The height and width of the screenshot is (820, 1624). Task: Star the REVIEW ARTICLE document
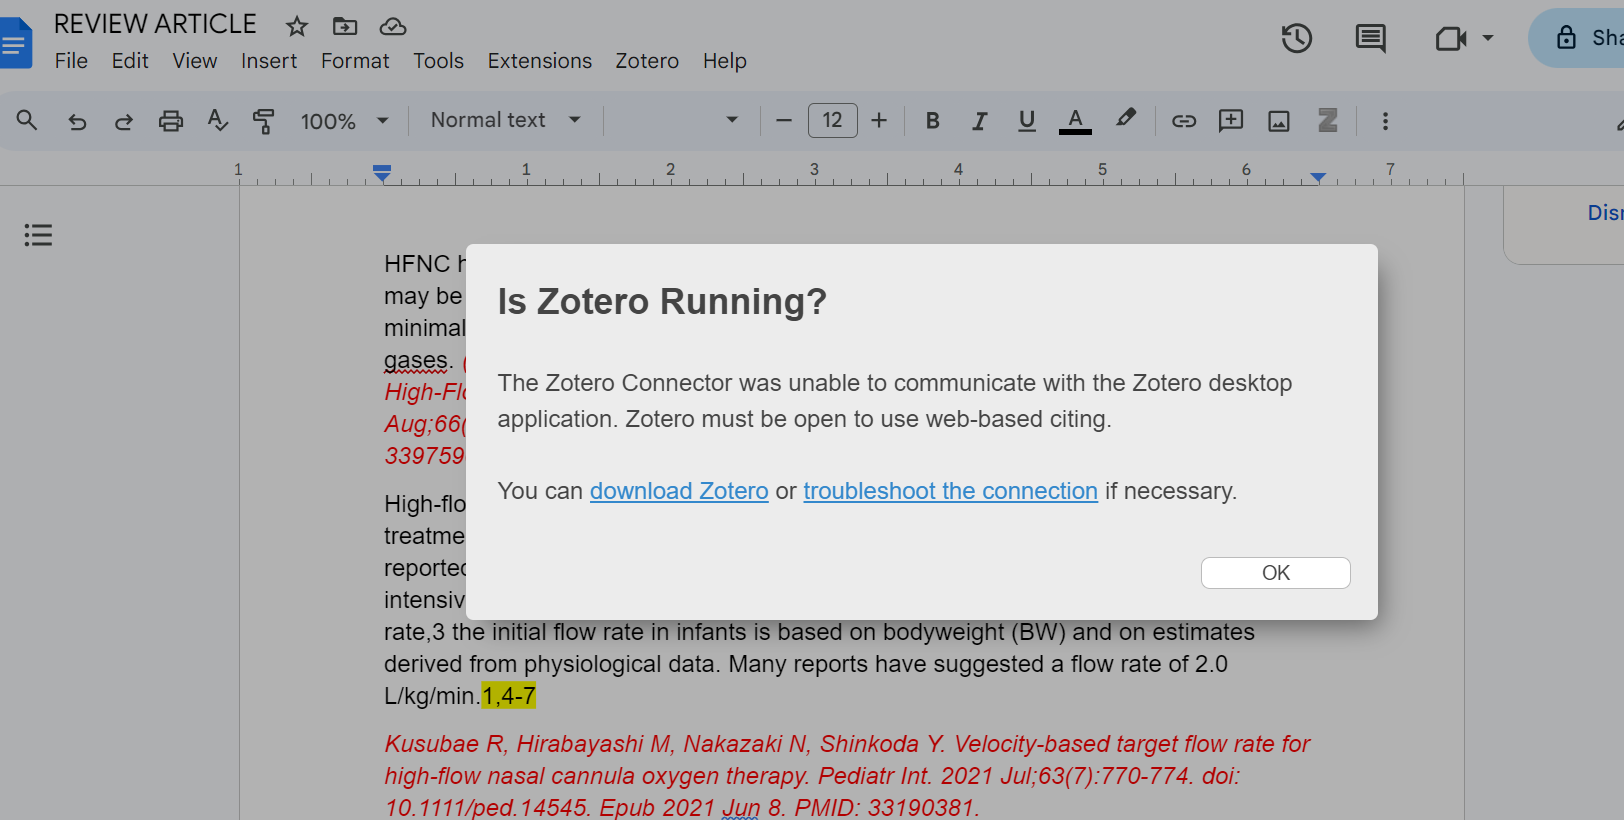[297, 26]
